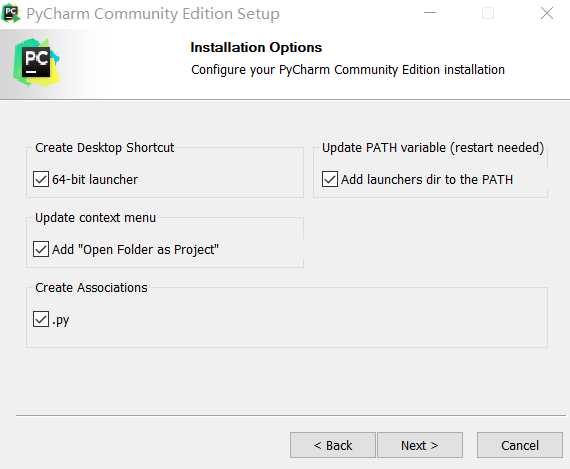Disable the Add "Open Folder as Project" checkbox

41,249
